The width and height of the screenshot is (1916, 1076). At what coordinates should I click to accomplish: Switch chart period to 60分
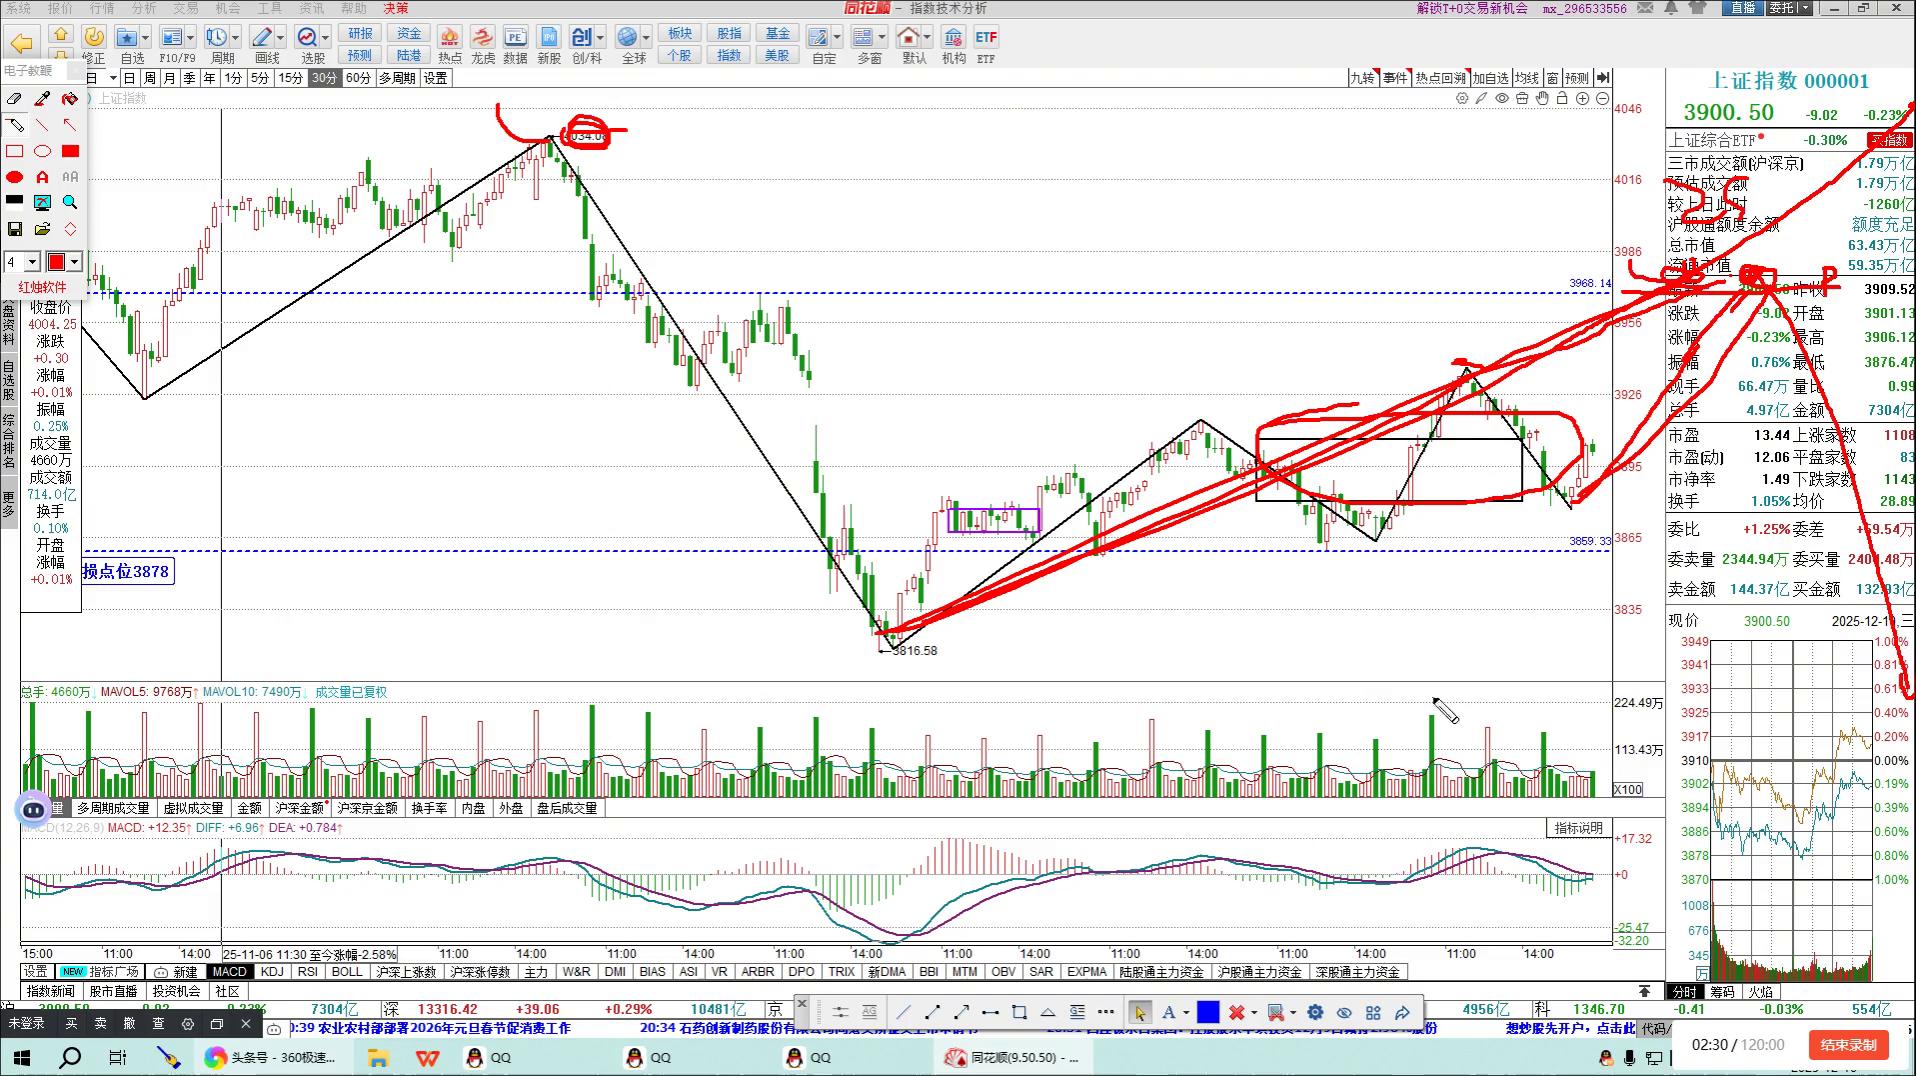(358, 78)
